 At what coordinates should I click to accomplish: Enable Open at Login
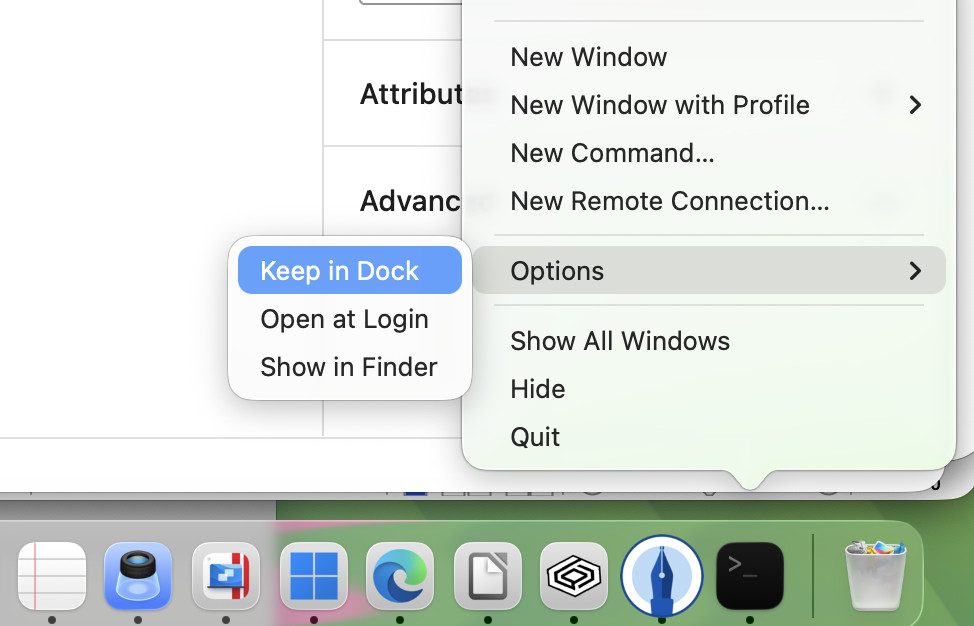[x=344, y=318]
